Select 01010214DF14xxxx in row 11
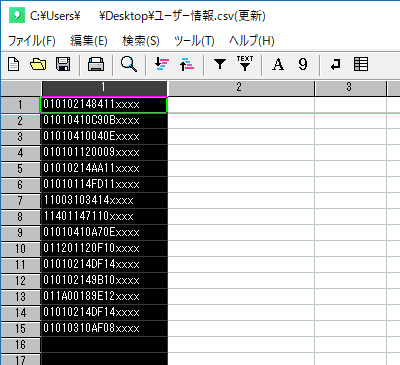This screenshot has width=400, height=365. click(x=104, y=265)
